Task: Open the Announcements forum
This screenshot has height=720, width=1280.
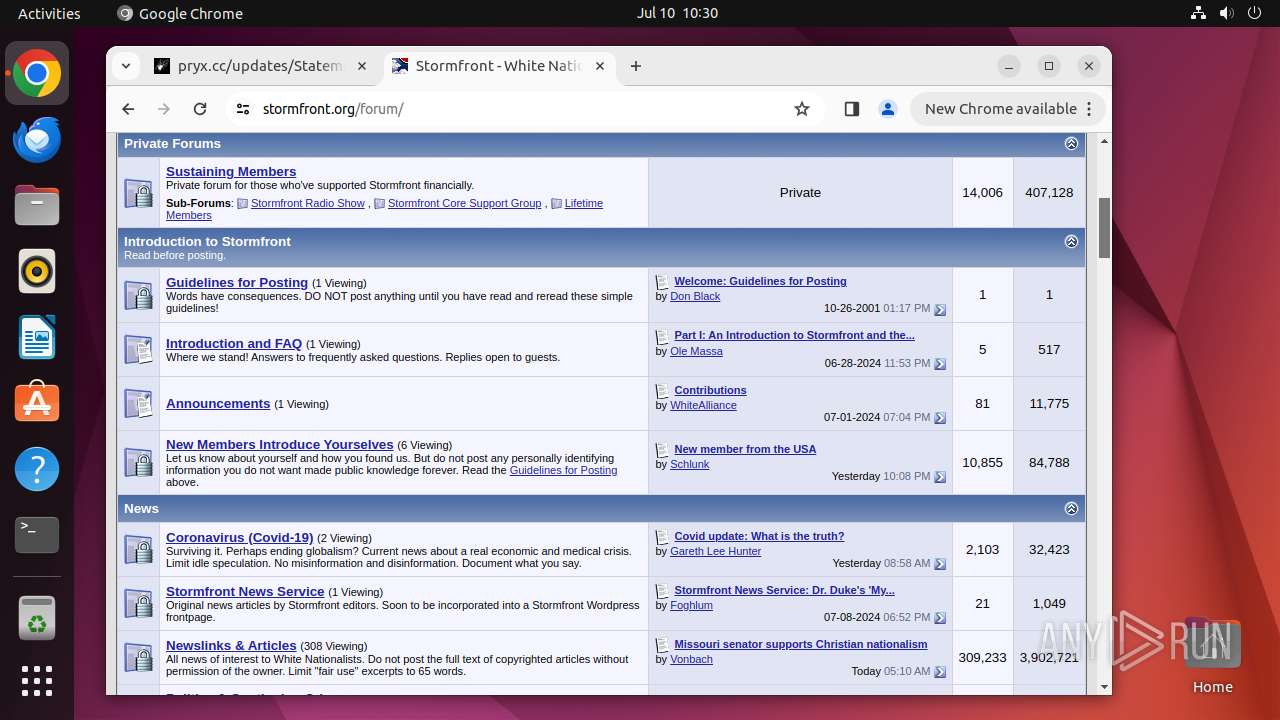Action: (218, 404)
